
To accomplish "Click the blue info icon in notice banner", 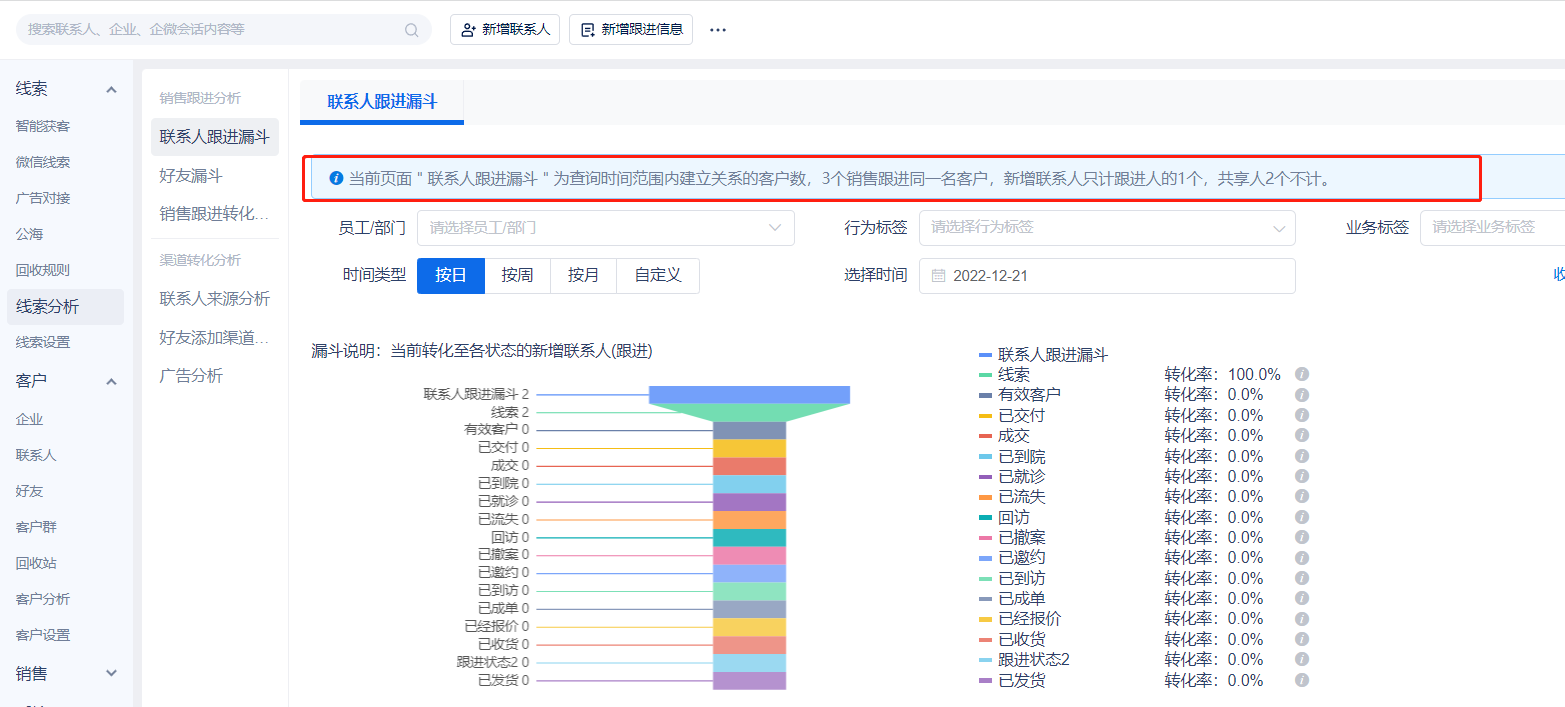I will click(x=336, y=179).
